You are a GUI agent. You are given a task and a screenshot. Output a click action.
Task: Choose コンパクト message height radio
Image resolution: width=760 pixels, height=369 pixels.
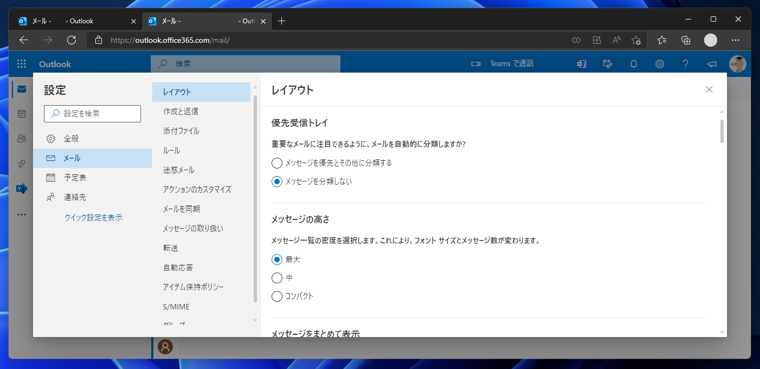[x=277, y=296]
